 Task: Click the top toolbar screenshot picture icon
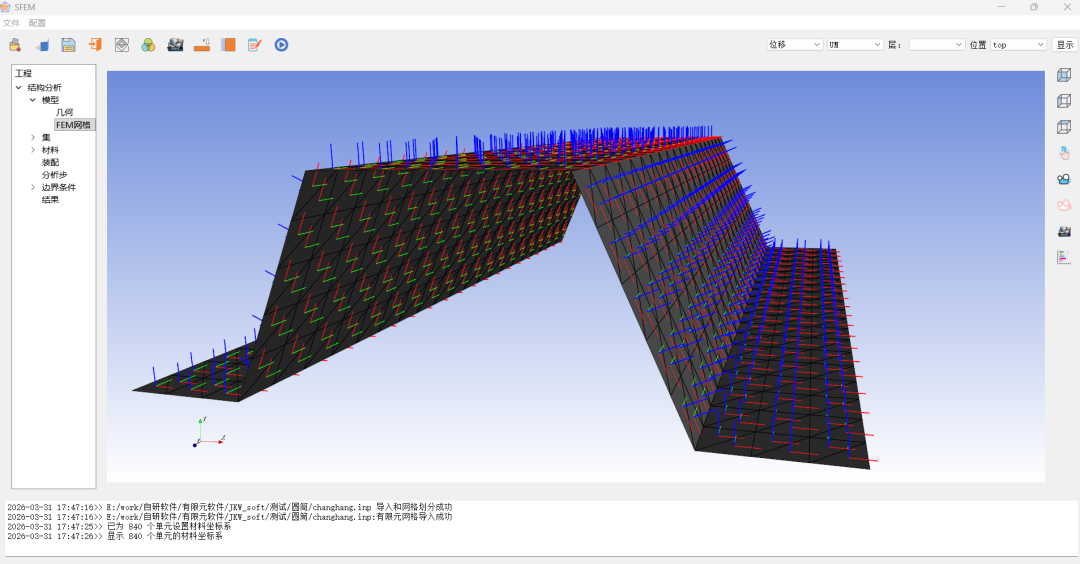point(175,45)
